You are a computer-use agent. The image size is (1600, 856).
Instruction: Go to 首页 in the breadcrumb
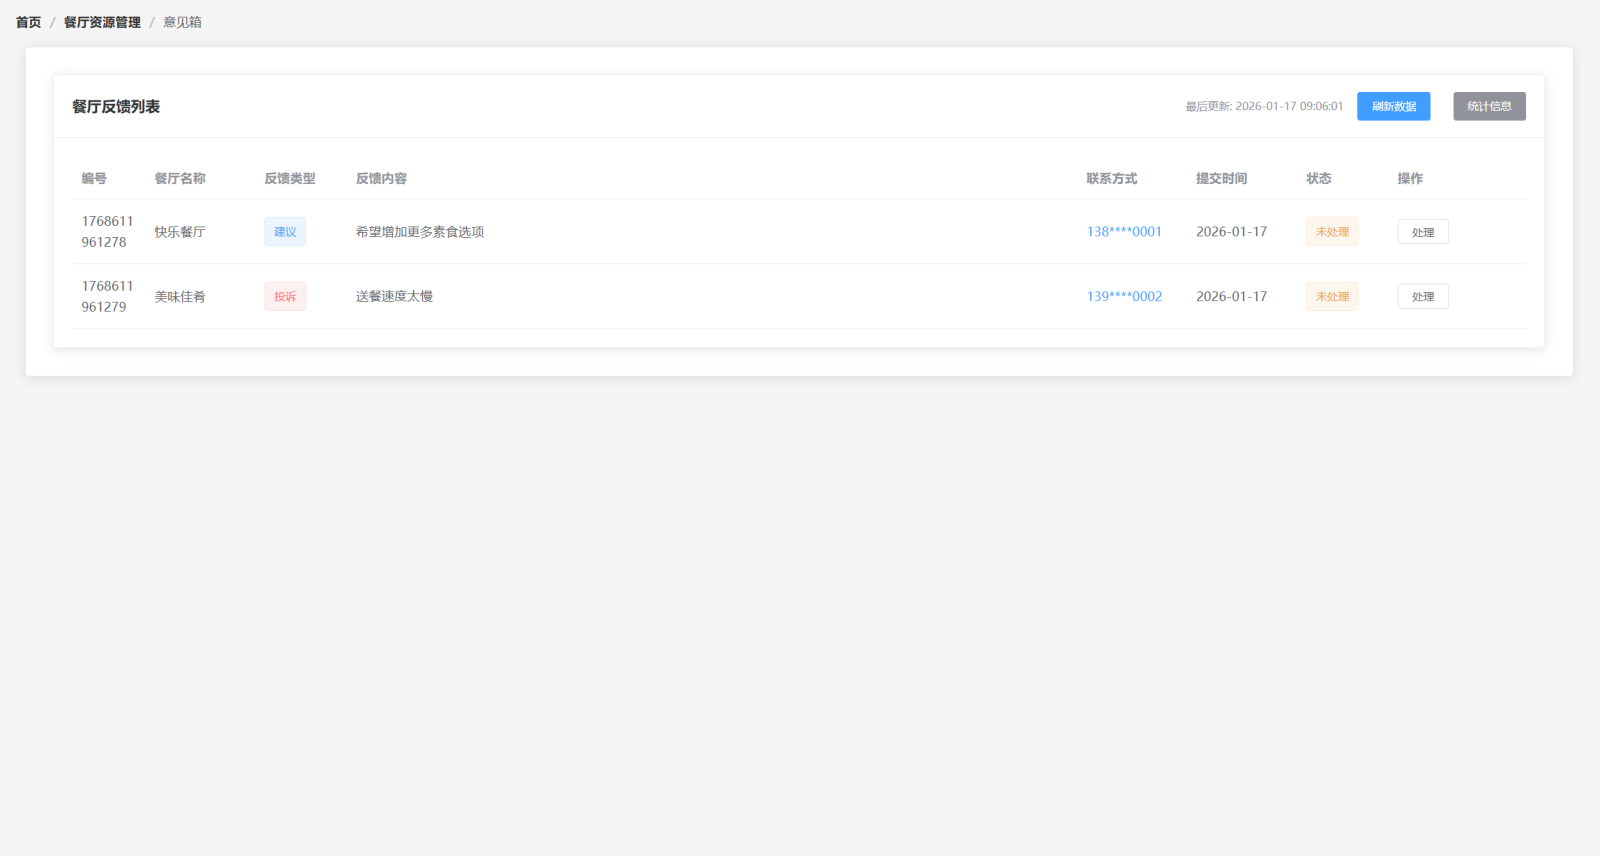[x=28, y=22]
